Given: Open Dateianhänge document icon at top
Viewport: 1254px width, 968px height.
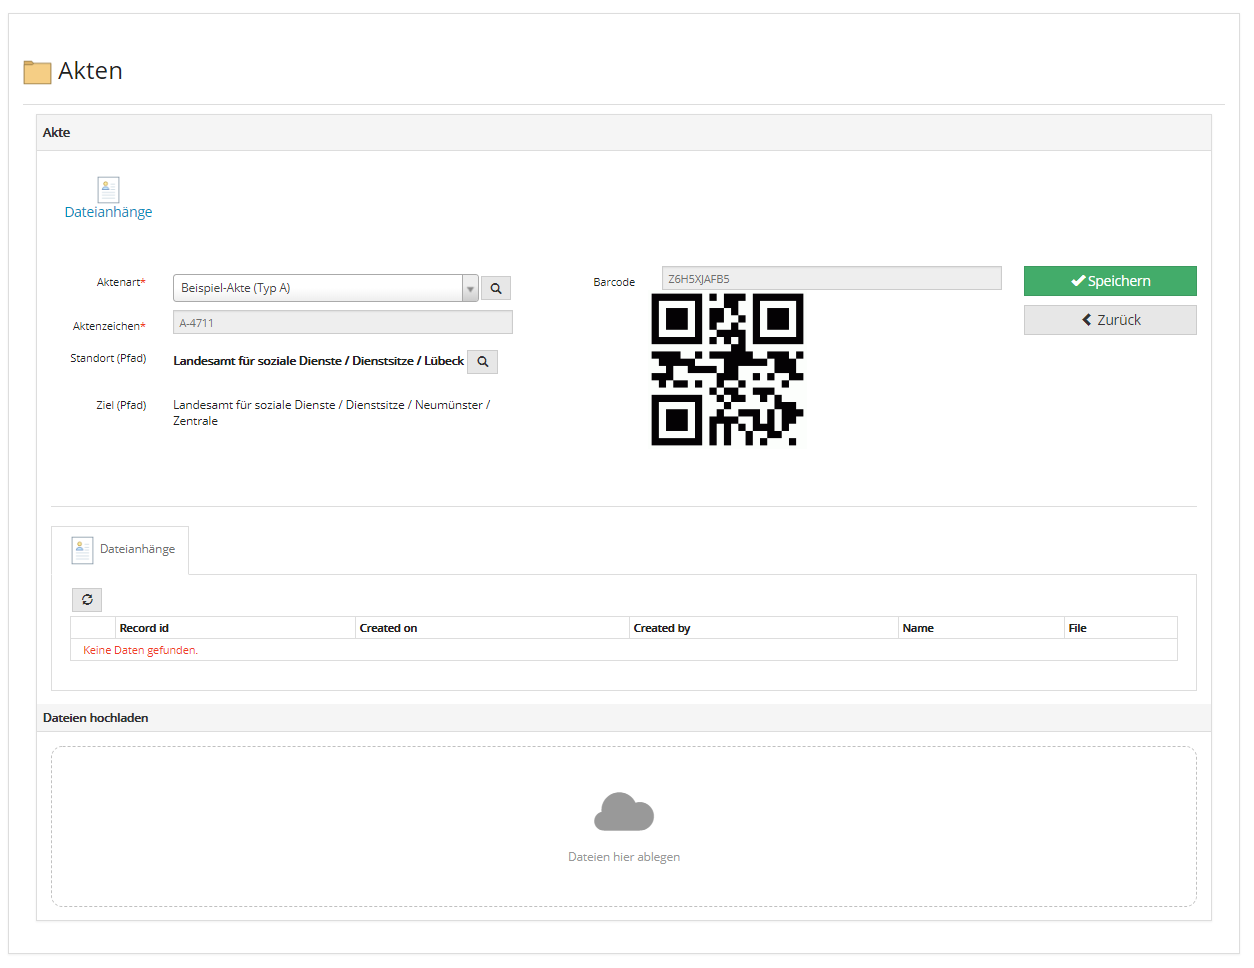Looking at the screenshot, I should [108, 189].
